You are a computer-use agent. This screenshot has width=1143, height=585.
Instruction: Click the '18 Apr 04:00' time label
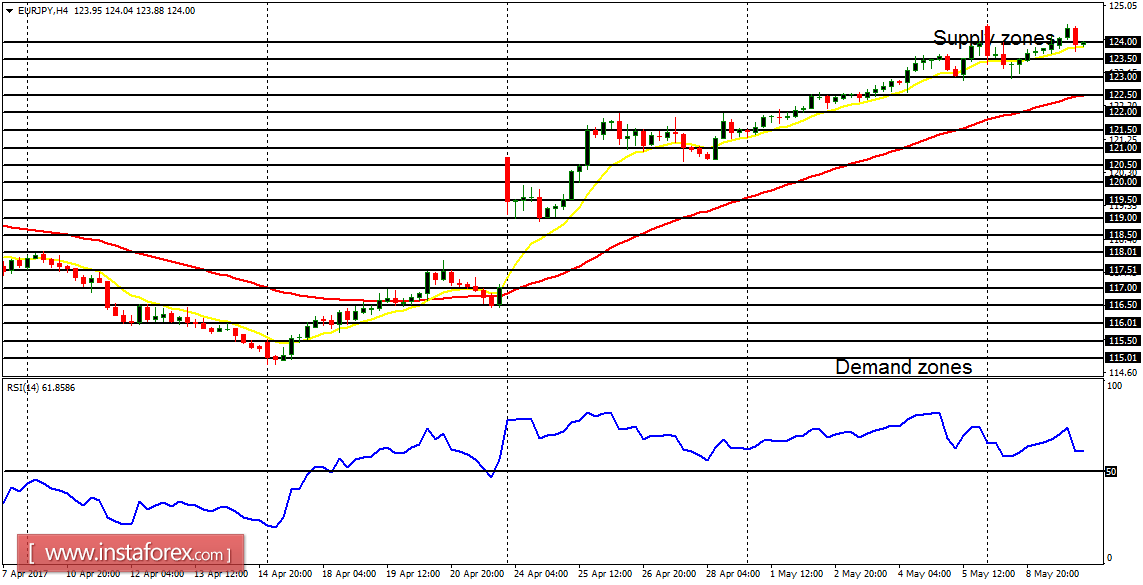click(349, 575)
